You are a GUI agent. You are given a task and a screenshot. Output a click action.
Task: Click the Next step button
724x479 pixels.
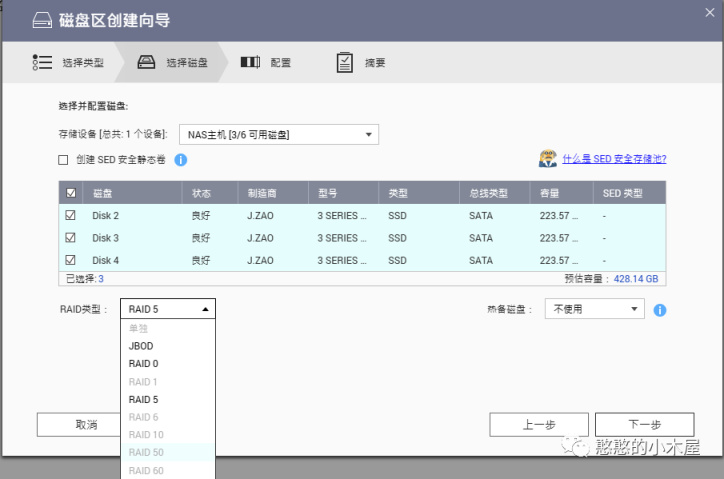(645, 424)
